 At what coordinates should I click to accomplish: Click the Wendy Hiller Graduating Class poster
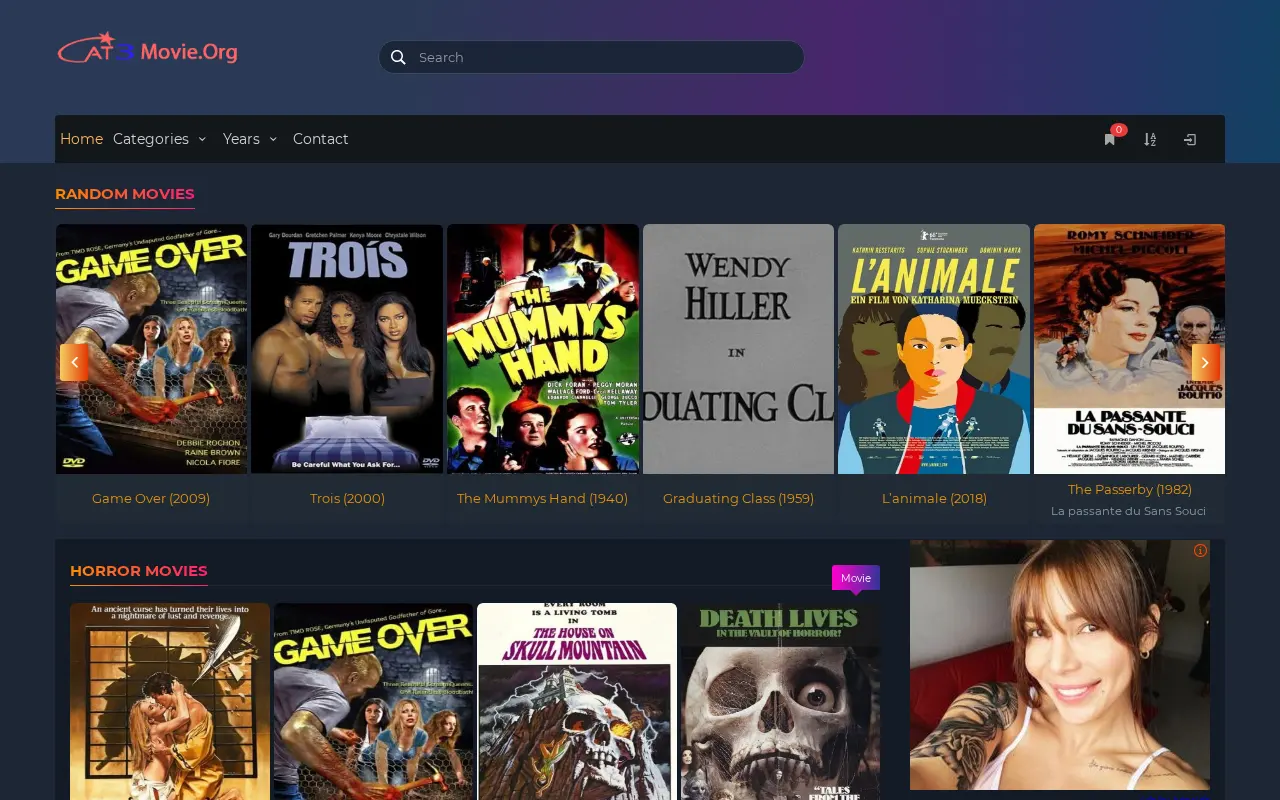pos(738,349)
